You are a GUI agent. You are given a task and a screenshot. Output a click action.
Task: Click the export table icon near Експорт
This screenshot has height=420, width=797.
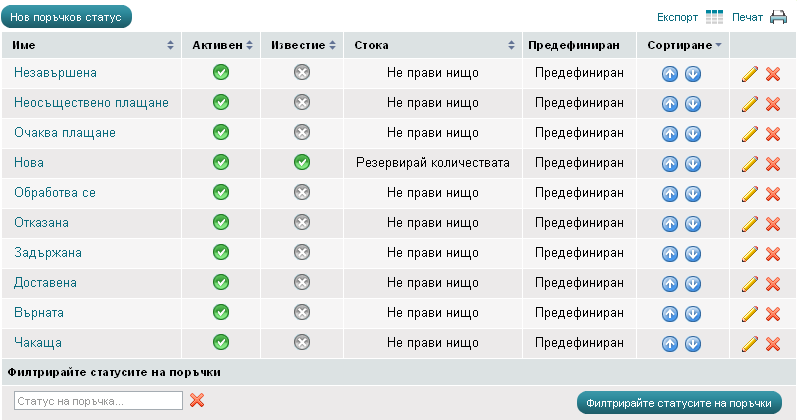(714, 17)
